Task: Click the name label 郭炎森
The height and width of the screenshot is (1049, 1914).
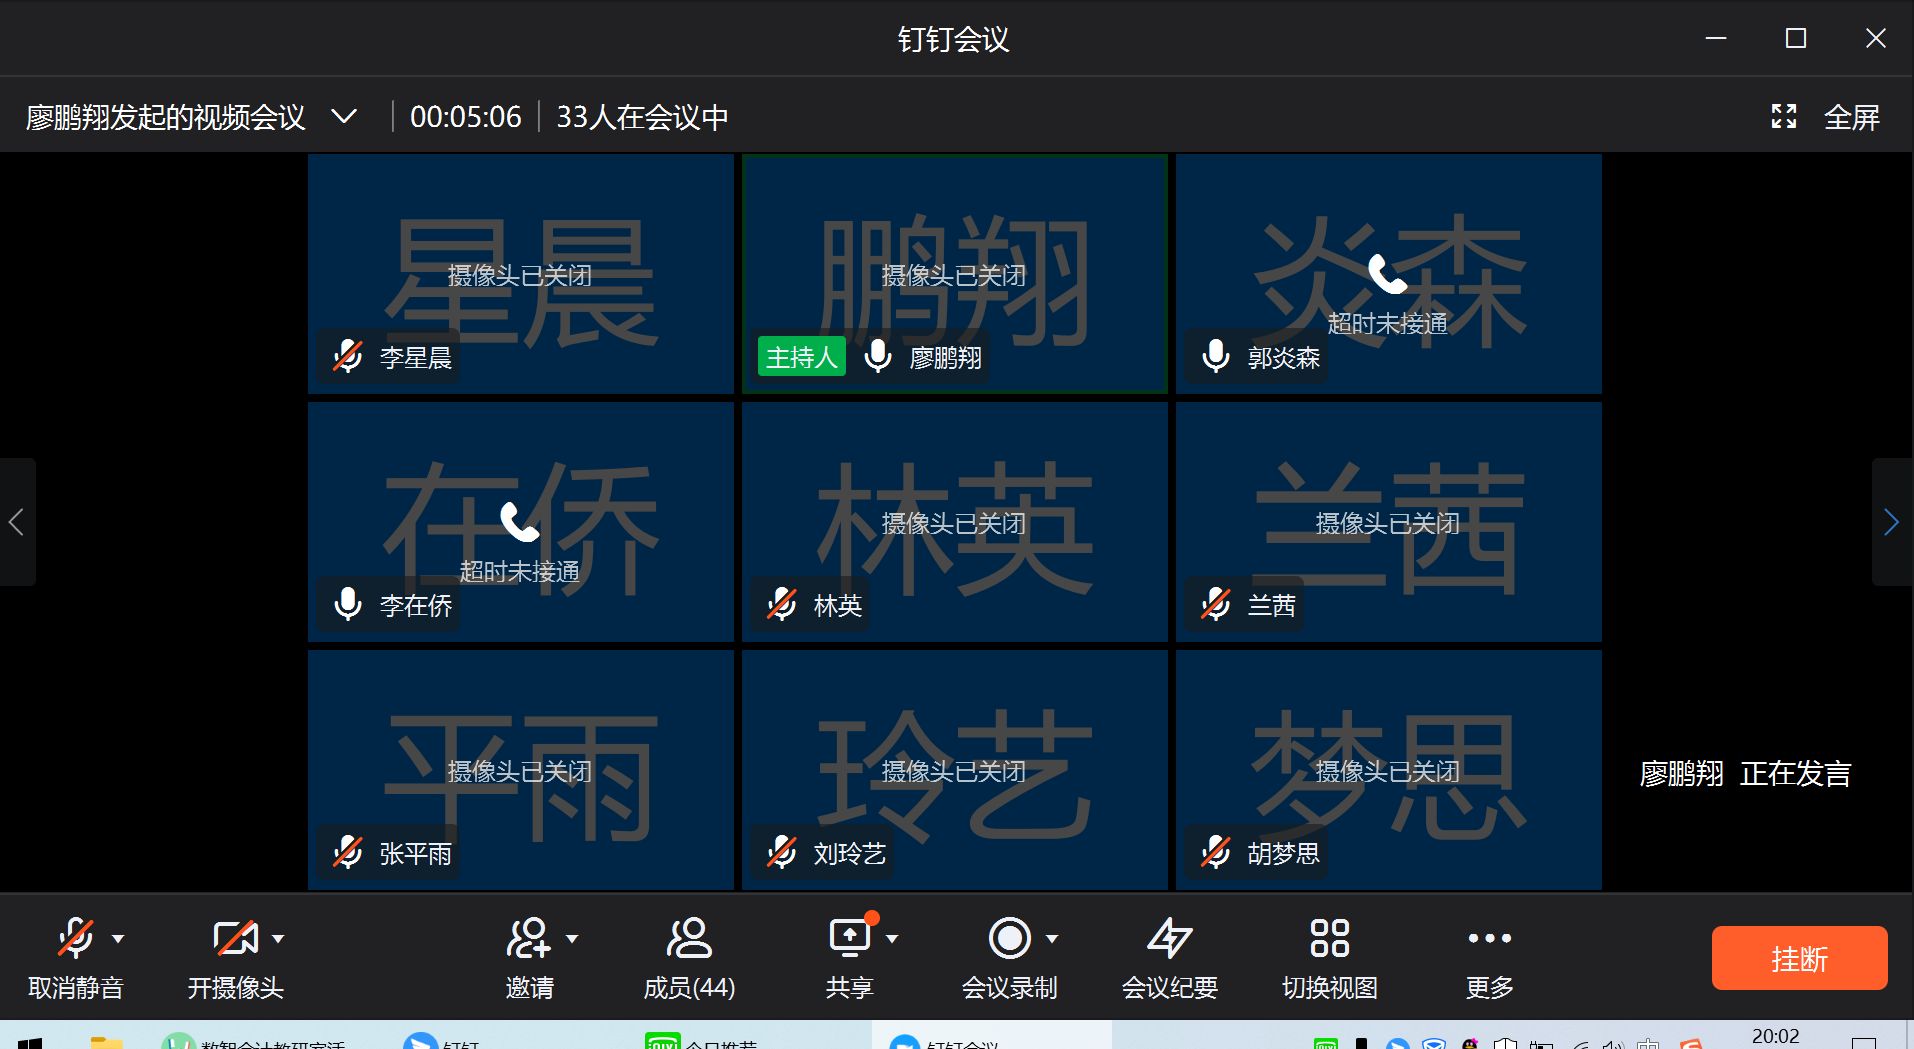Action: 1284,357
